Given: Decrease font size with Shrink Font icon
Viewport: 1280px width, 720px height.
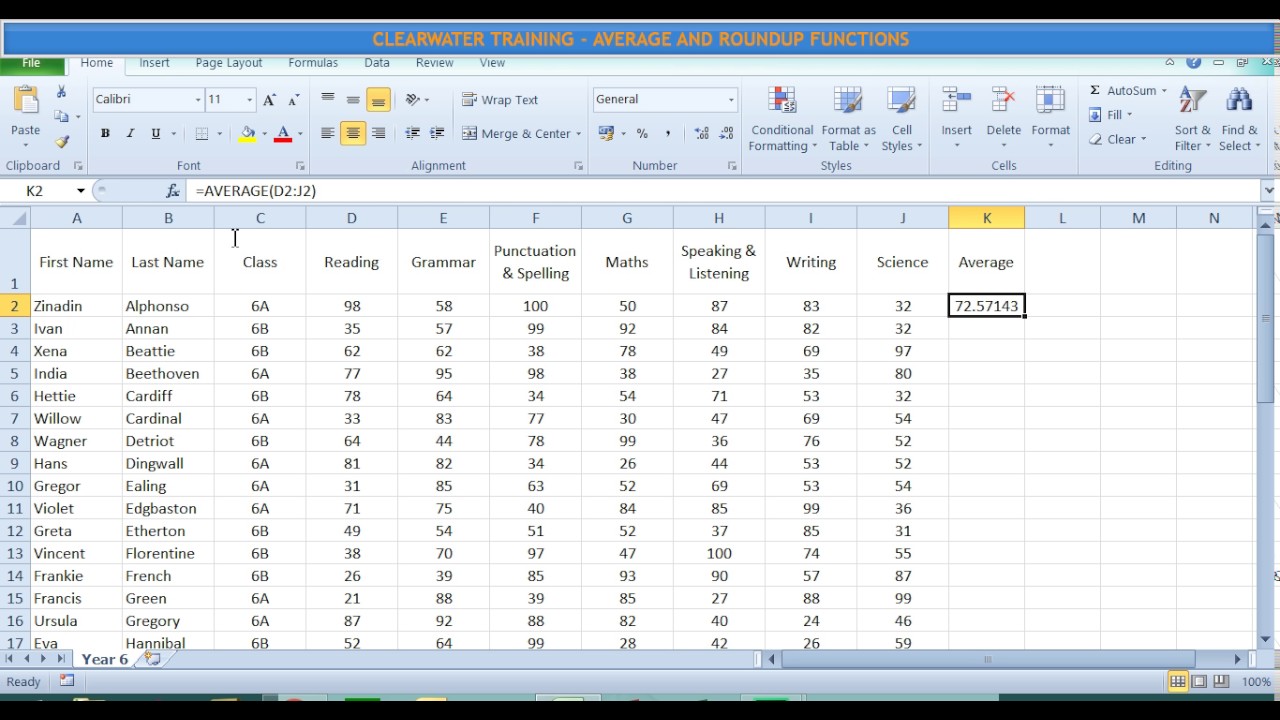Looking at the screenshot, I should [293, 99].
